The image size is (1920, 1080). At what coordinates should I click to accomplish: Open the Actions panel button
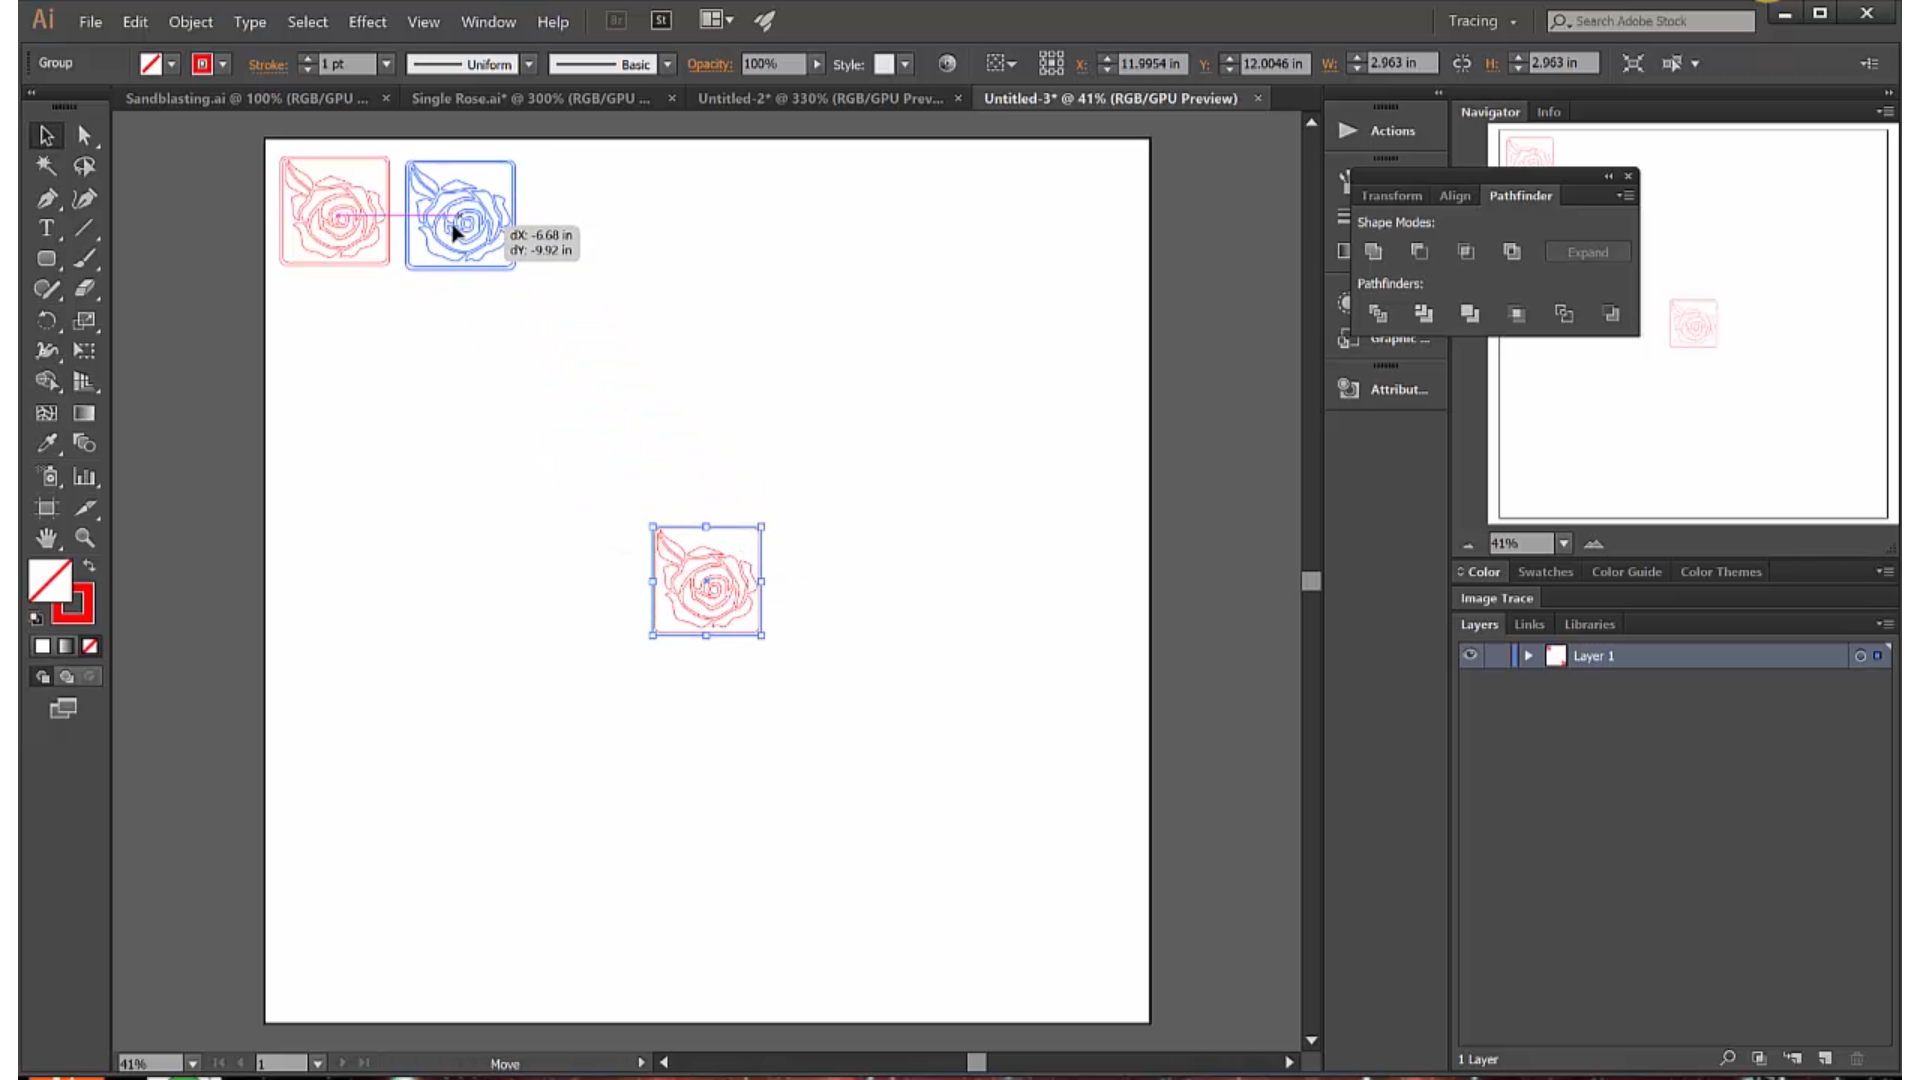click(1387, 131)
